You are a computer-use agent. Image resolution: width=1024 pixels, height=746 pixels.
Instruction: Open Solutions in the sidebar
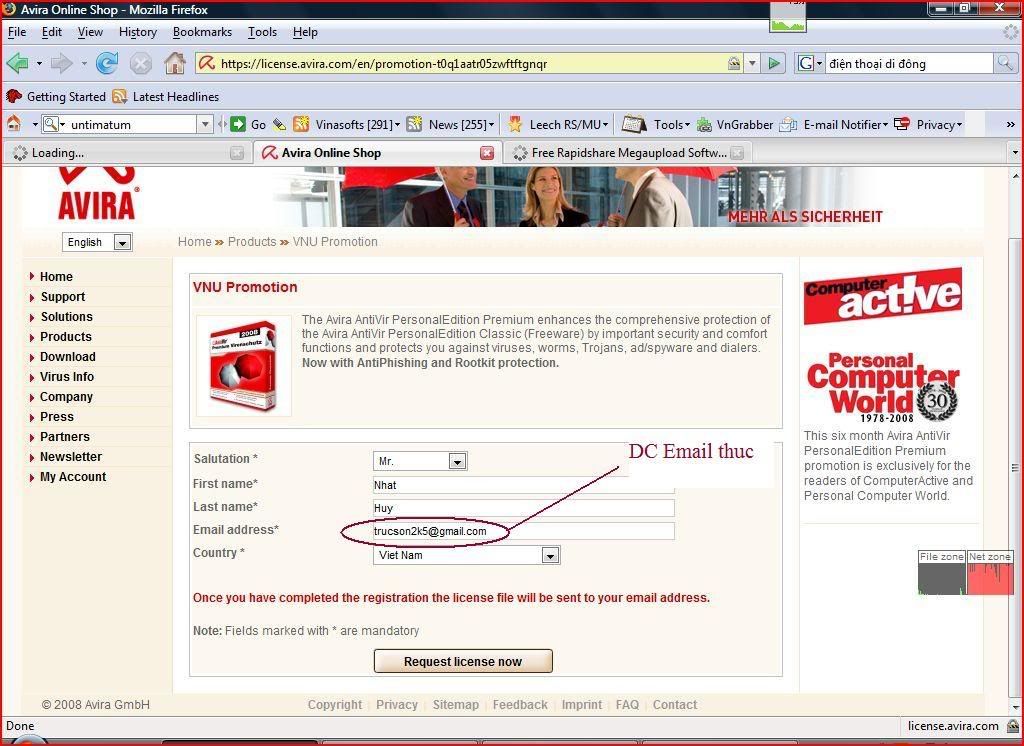67,317
